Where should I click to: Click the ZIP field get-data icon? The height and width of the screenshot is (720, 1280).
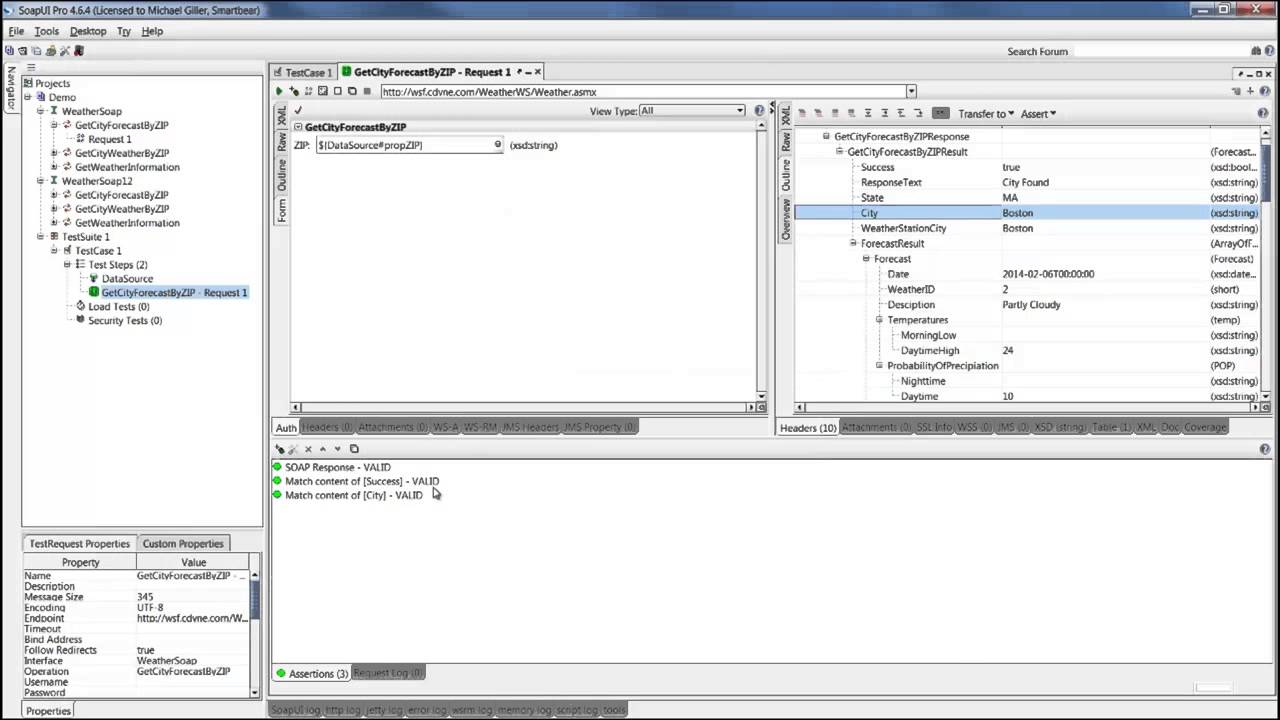[x=497, y=145]
